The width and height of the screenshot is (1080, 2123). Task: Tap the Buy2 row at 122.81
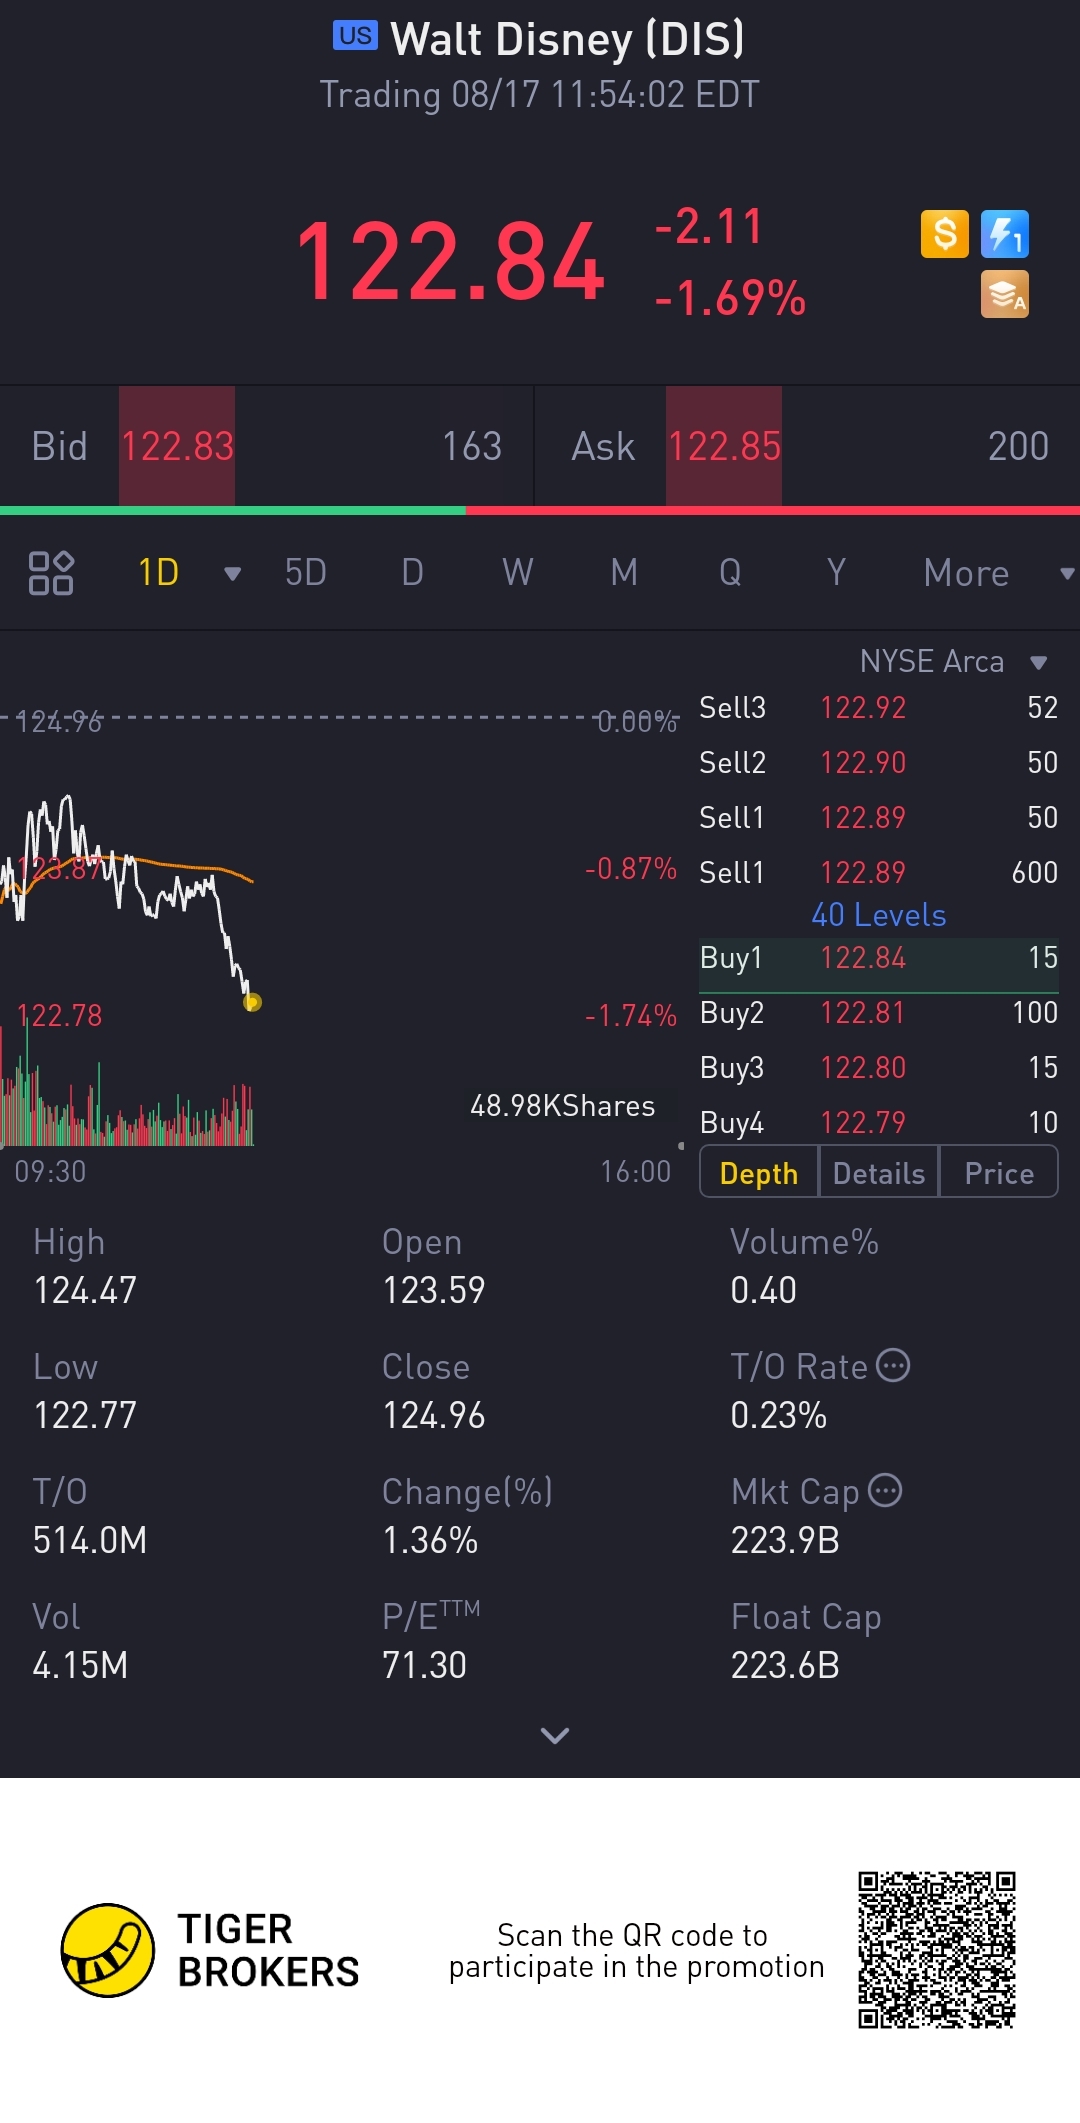pyautogui.click(x=878, y=1013)
